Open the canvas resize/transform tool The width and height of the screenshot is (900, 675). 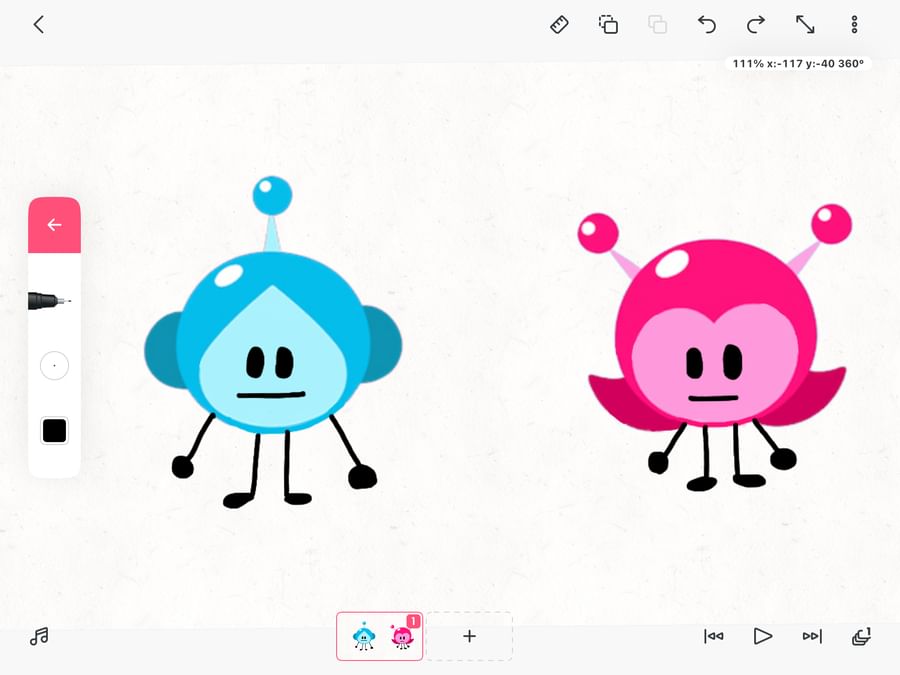click(805, 24)
